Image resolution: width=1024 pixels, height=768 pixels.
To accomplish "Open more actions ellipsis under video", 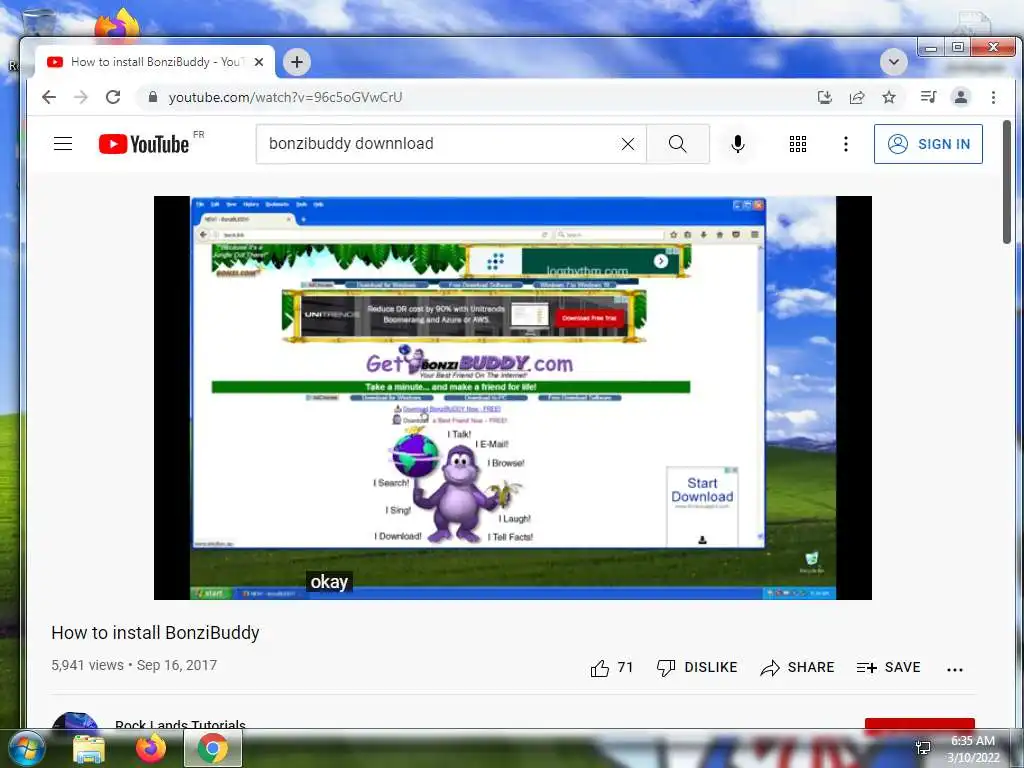I will point(955,669).
